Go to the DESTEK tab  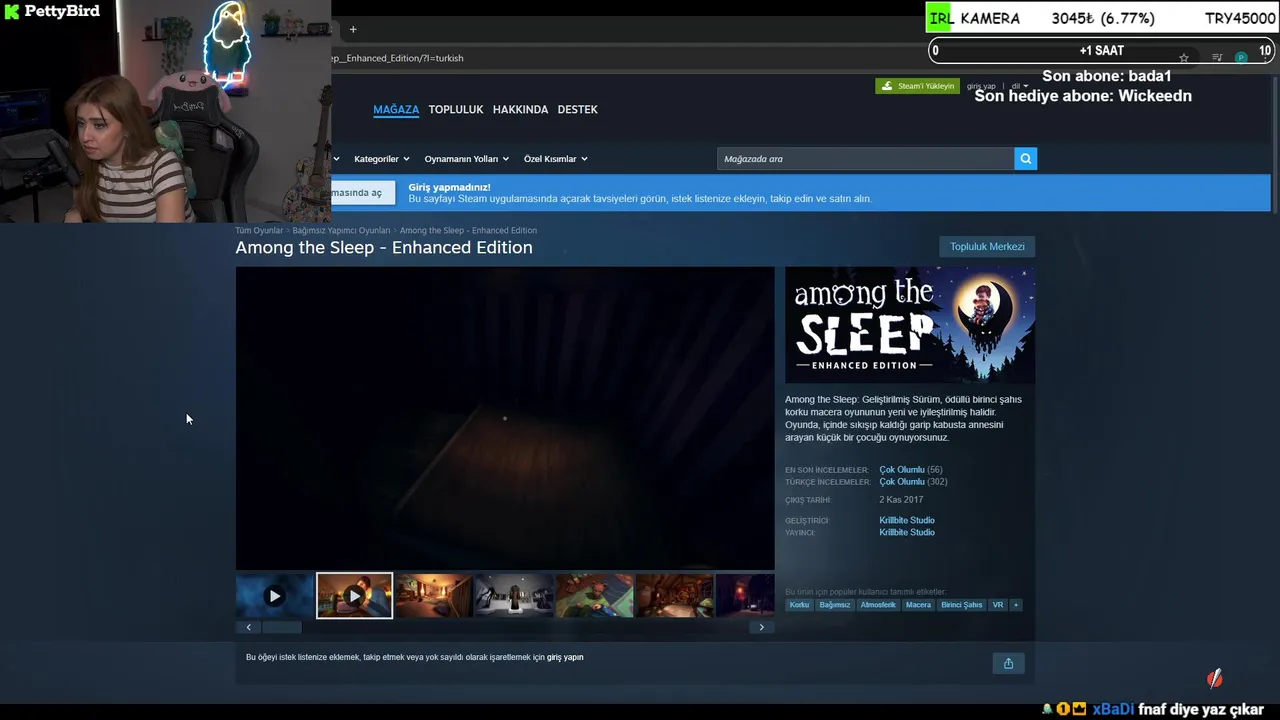tap(577, 110)
